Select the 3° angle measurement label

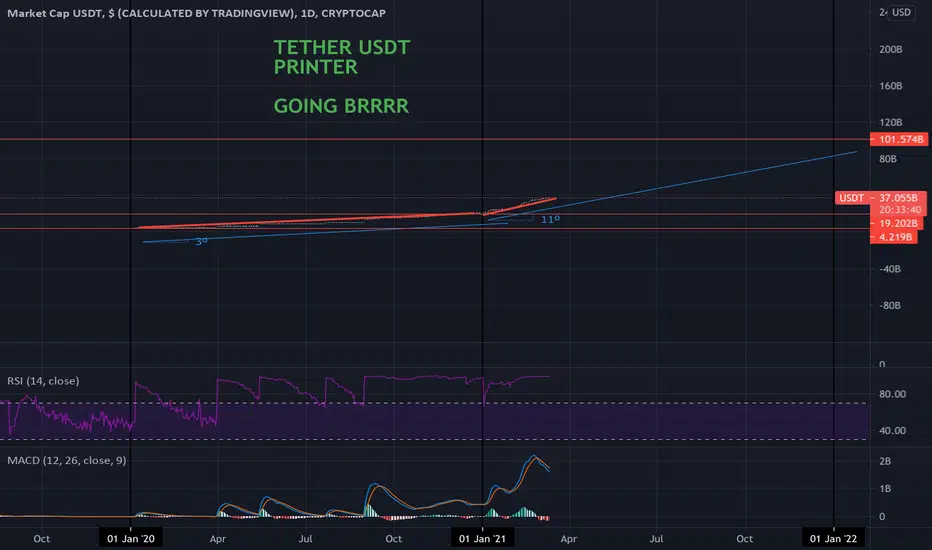pyautogui.click(x=201, y=241)
